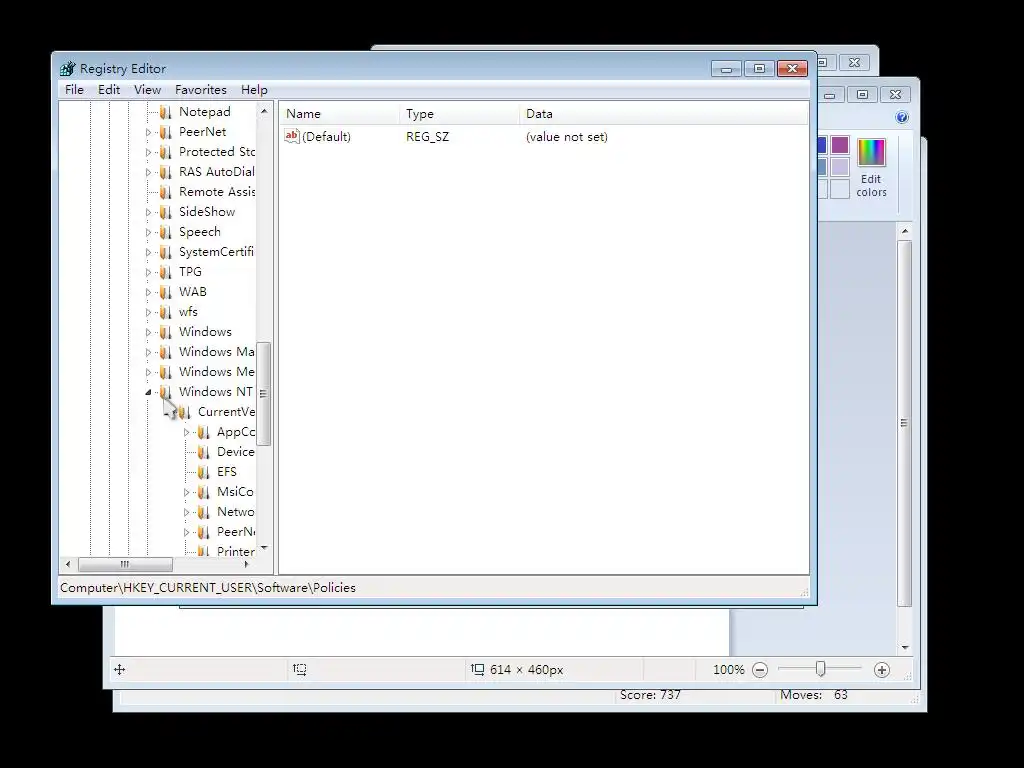
Task: Select the SystemCertificates folder icon
Action: tap(166, 252)
